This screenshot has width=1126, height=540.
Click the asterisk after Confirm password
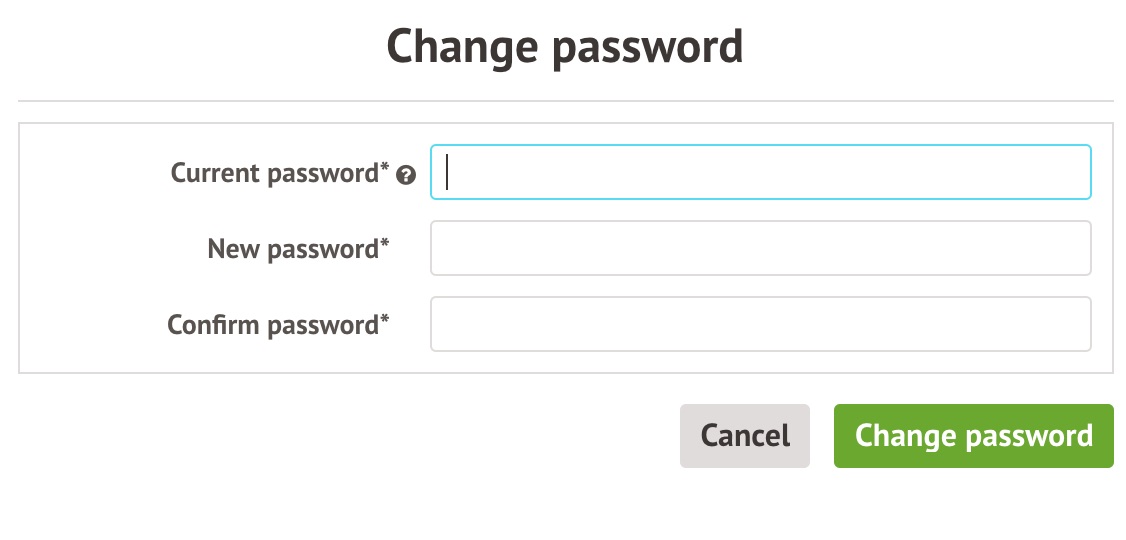384,320
